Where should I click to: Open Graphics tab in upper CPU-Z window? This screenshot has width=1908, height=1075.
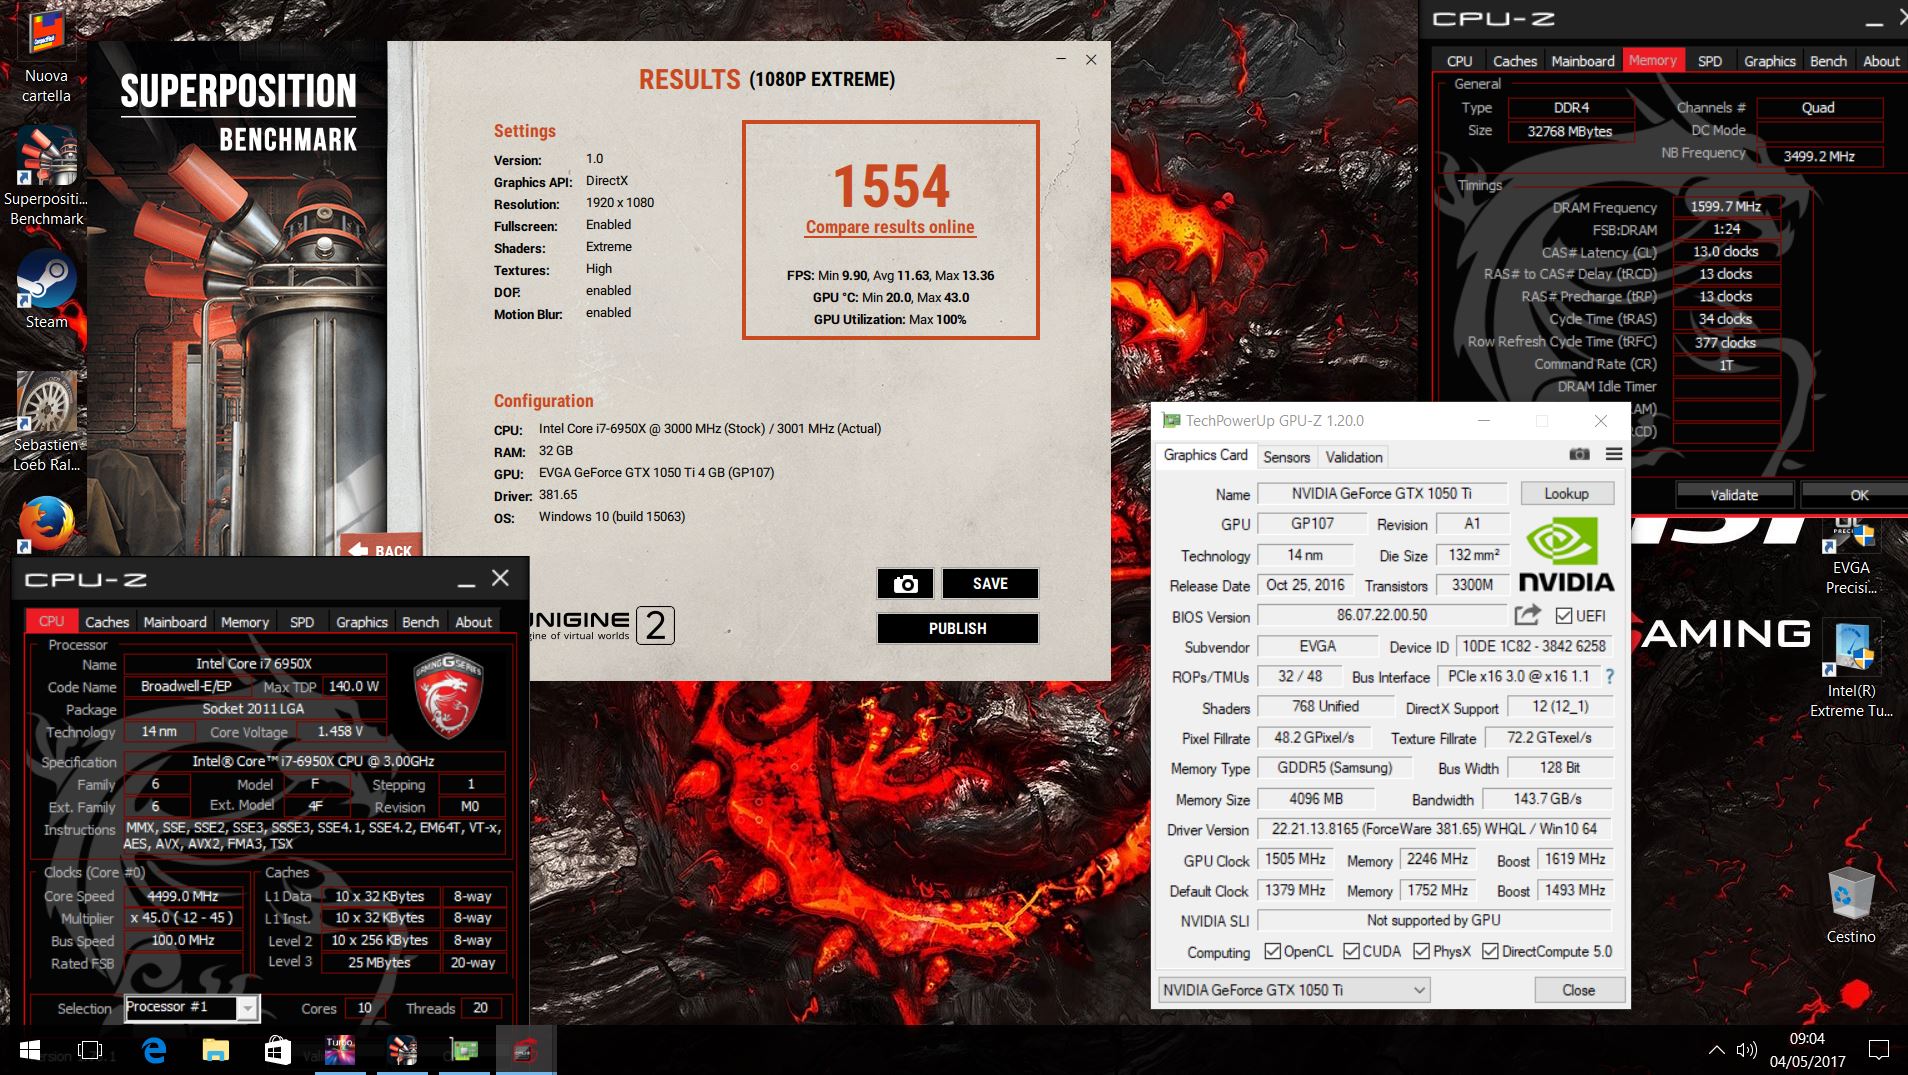1770,61
